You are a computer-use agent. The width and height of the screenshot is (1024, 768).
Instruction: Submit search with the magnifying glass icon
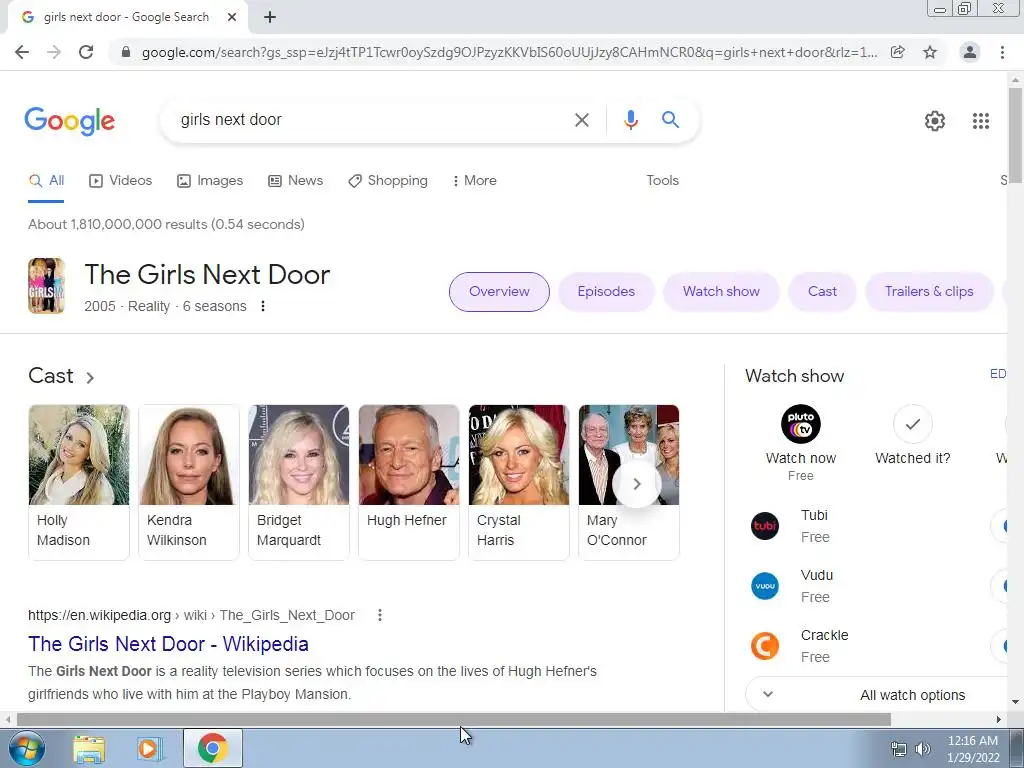point(670,120)
